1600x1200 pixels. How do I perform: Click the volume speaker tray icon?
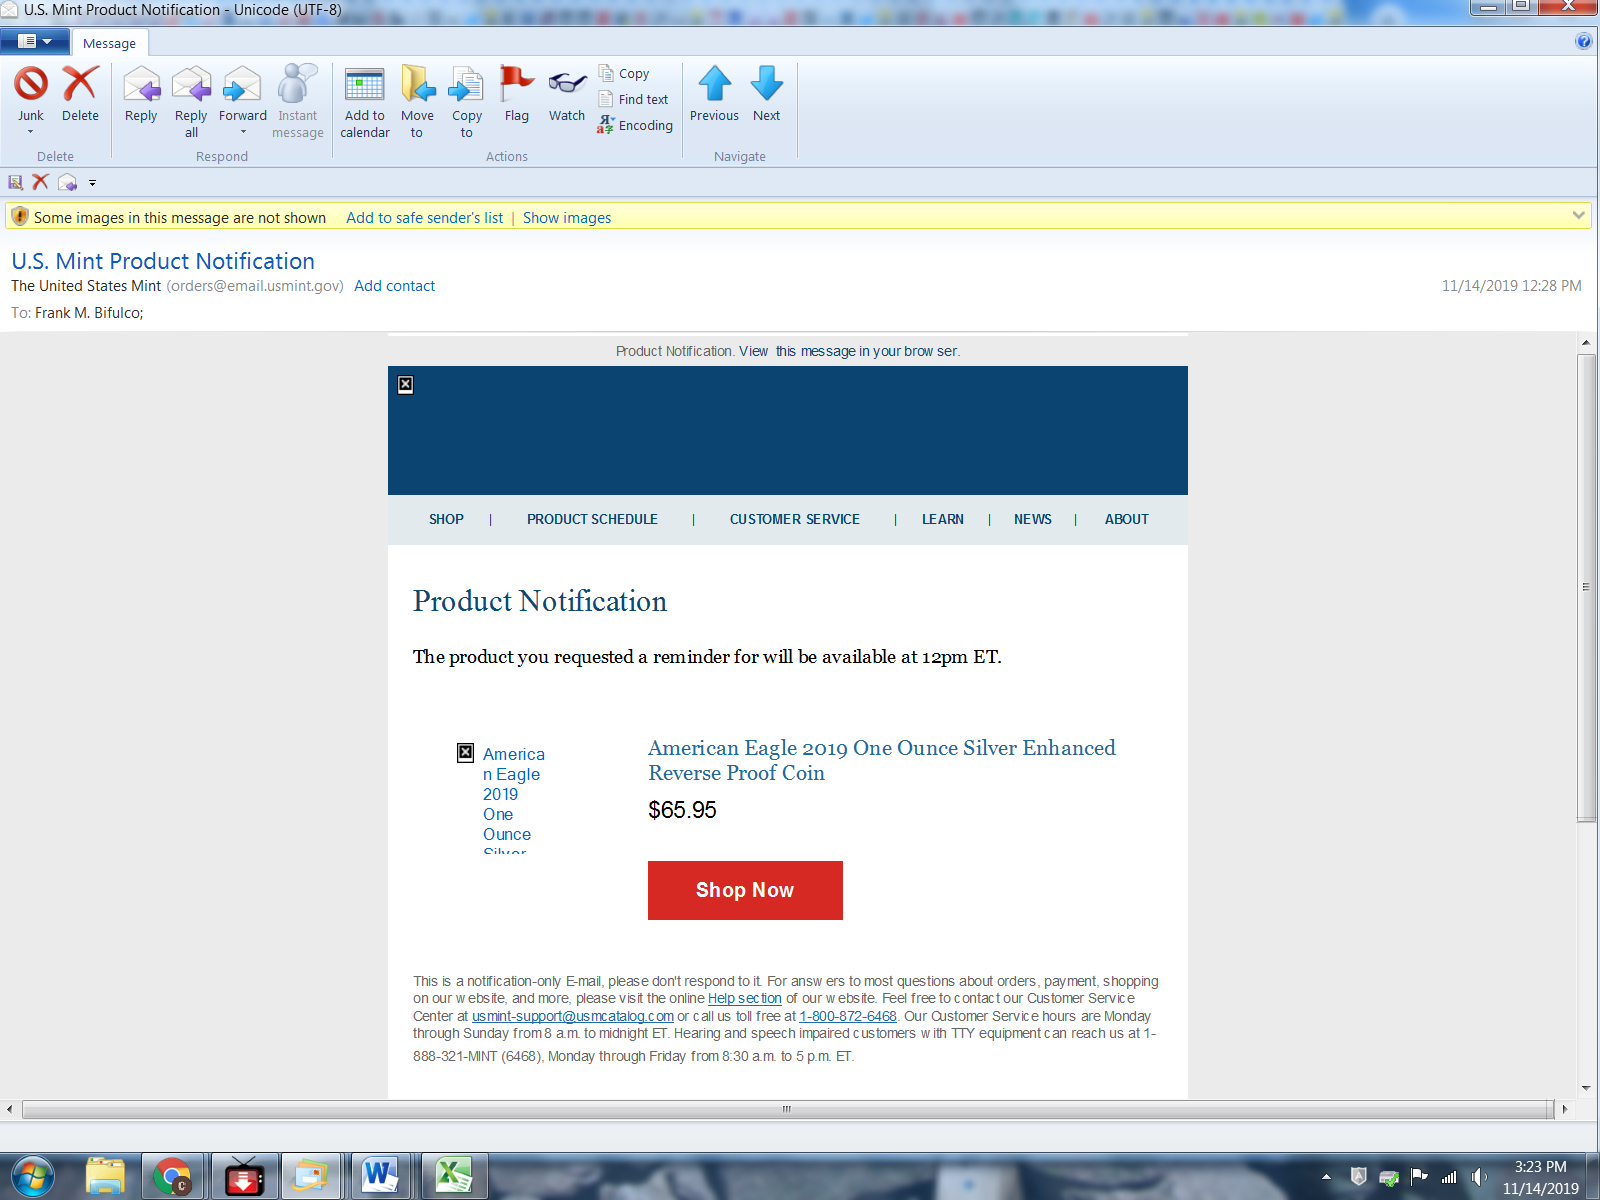coord(1479,1177)
